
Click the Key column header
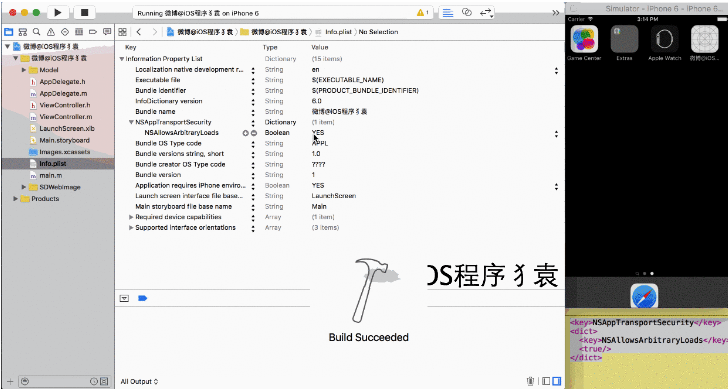(130, 47)
